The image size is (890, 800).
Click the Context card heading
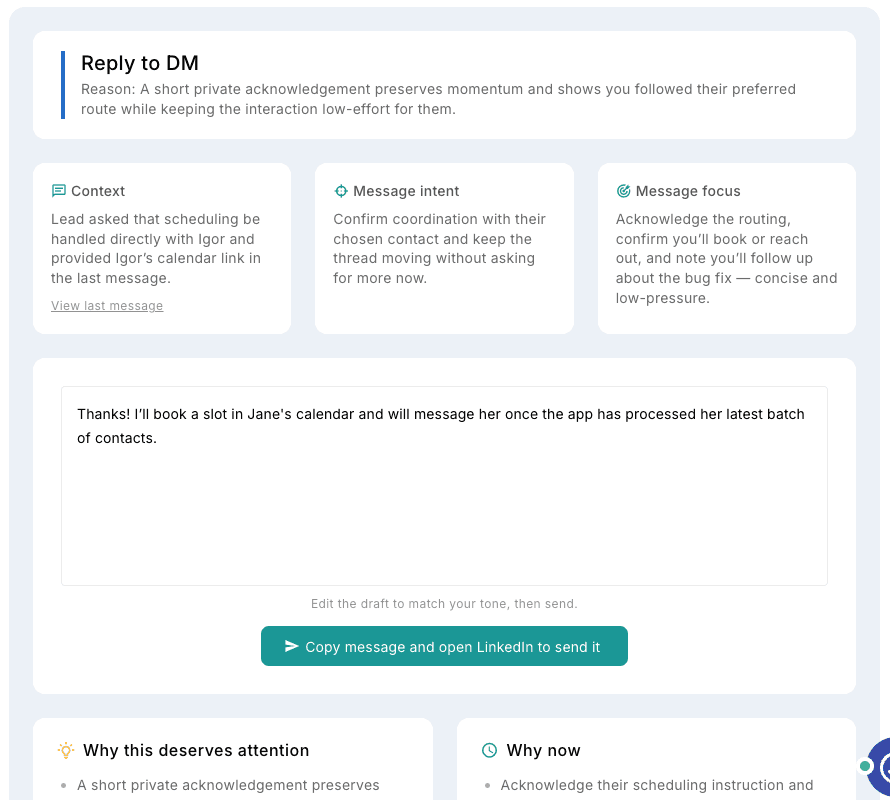(x=98, y=191)
